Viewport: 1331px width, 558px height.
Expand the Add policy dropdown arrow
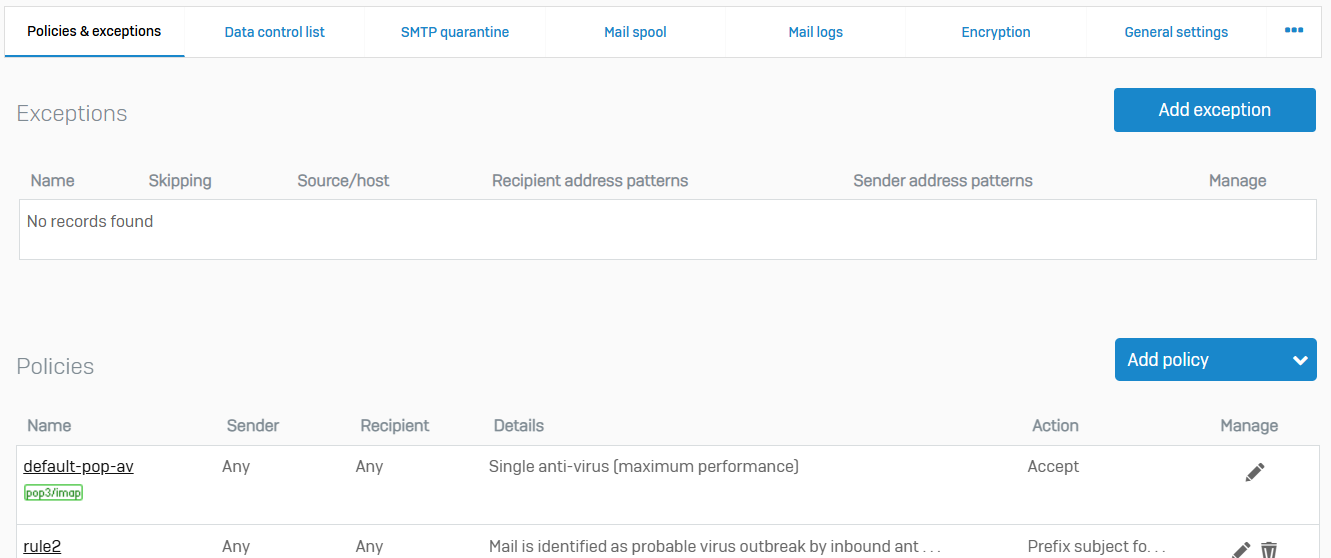[x=1299, y=360]
